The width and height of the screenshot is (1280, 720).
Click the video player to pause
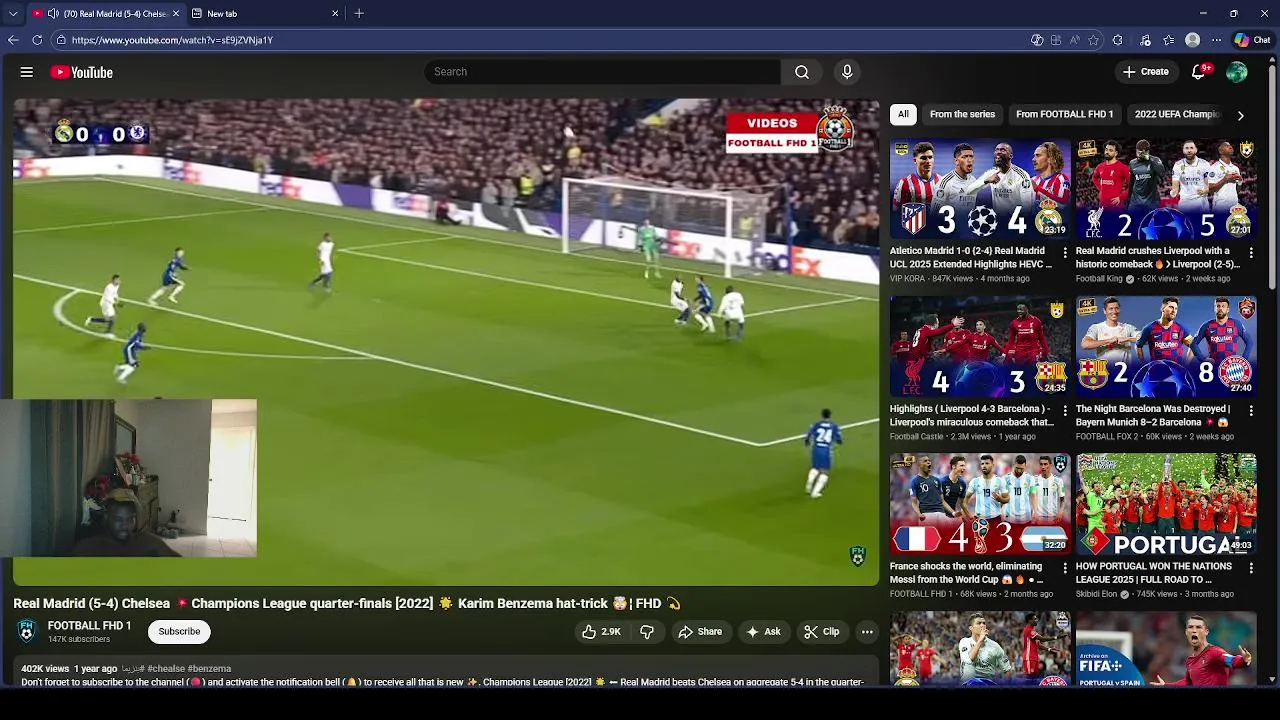(446, 342)
